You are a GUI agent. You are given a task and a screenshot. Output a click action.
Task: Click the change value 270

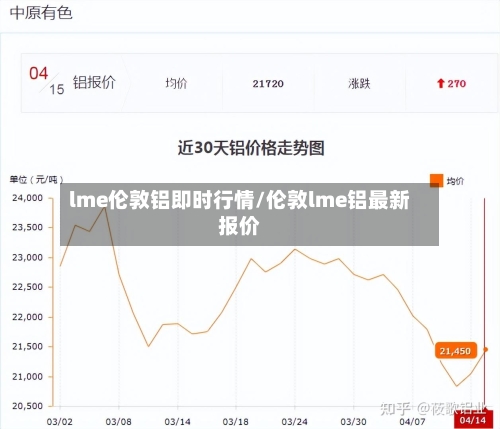[457, 84]
